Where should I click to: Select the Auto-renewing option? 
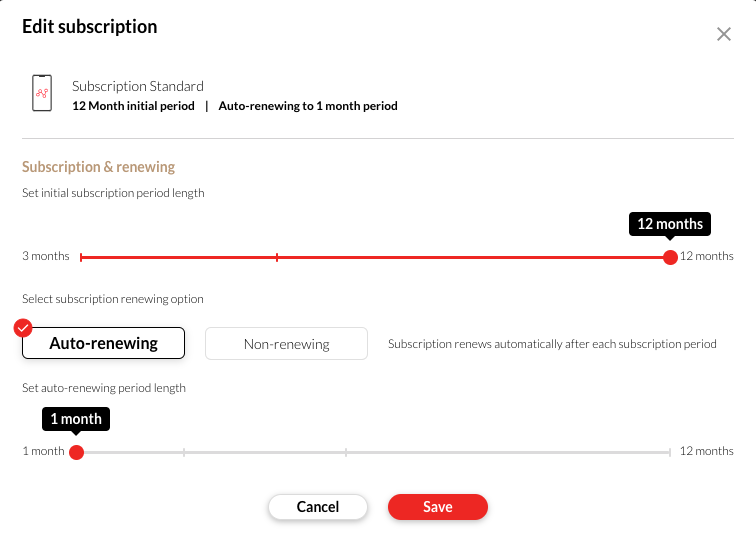coord(103,343)
